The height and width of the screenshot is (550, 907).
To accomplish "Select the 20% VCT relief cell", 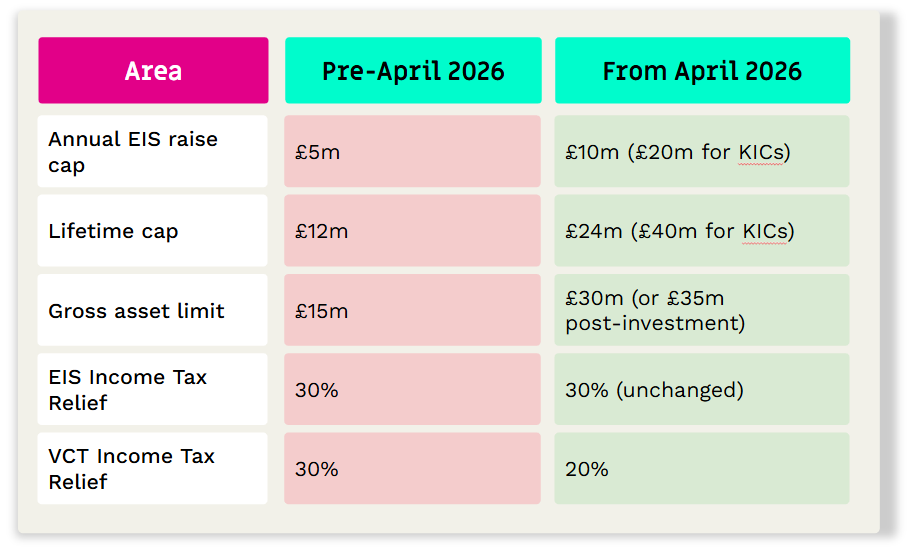I will [702, 468].
